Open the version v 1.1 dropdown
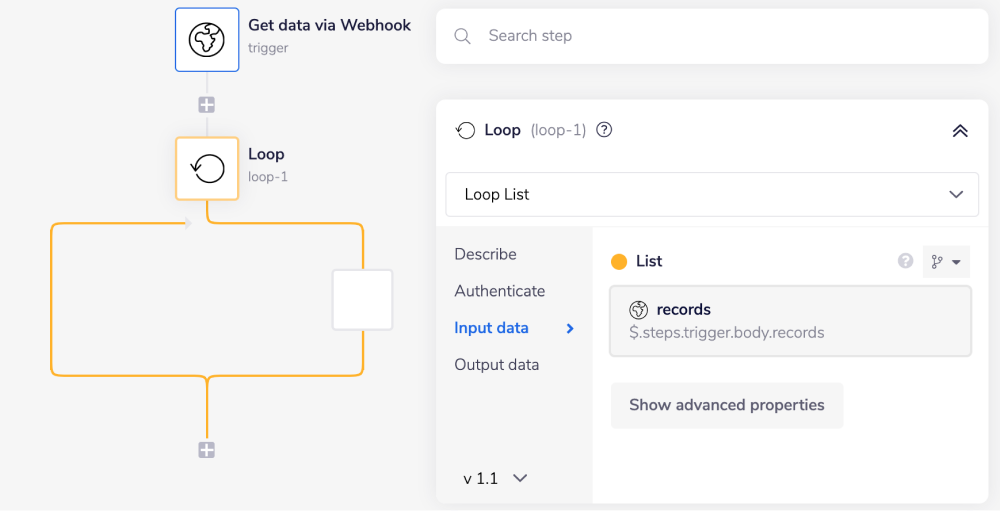Image resolution: width=1000 pixels, height=511 pixels. 495,478
